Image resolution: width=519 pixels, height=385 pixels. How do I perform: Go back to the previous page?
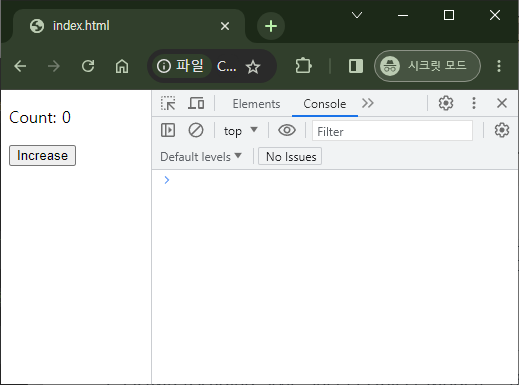tap(20, 66)
